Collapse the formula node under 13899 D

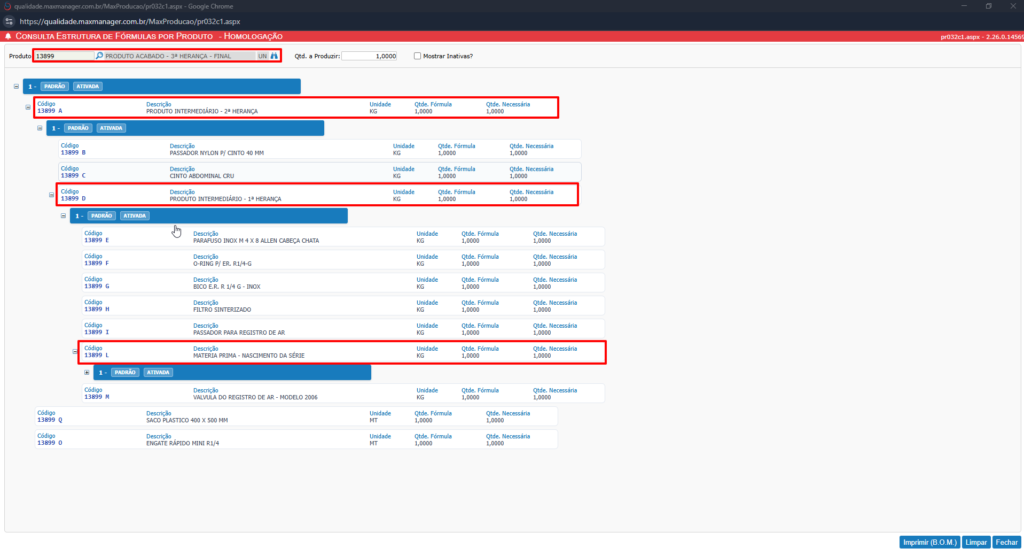tap(64, 215)
